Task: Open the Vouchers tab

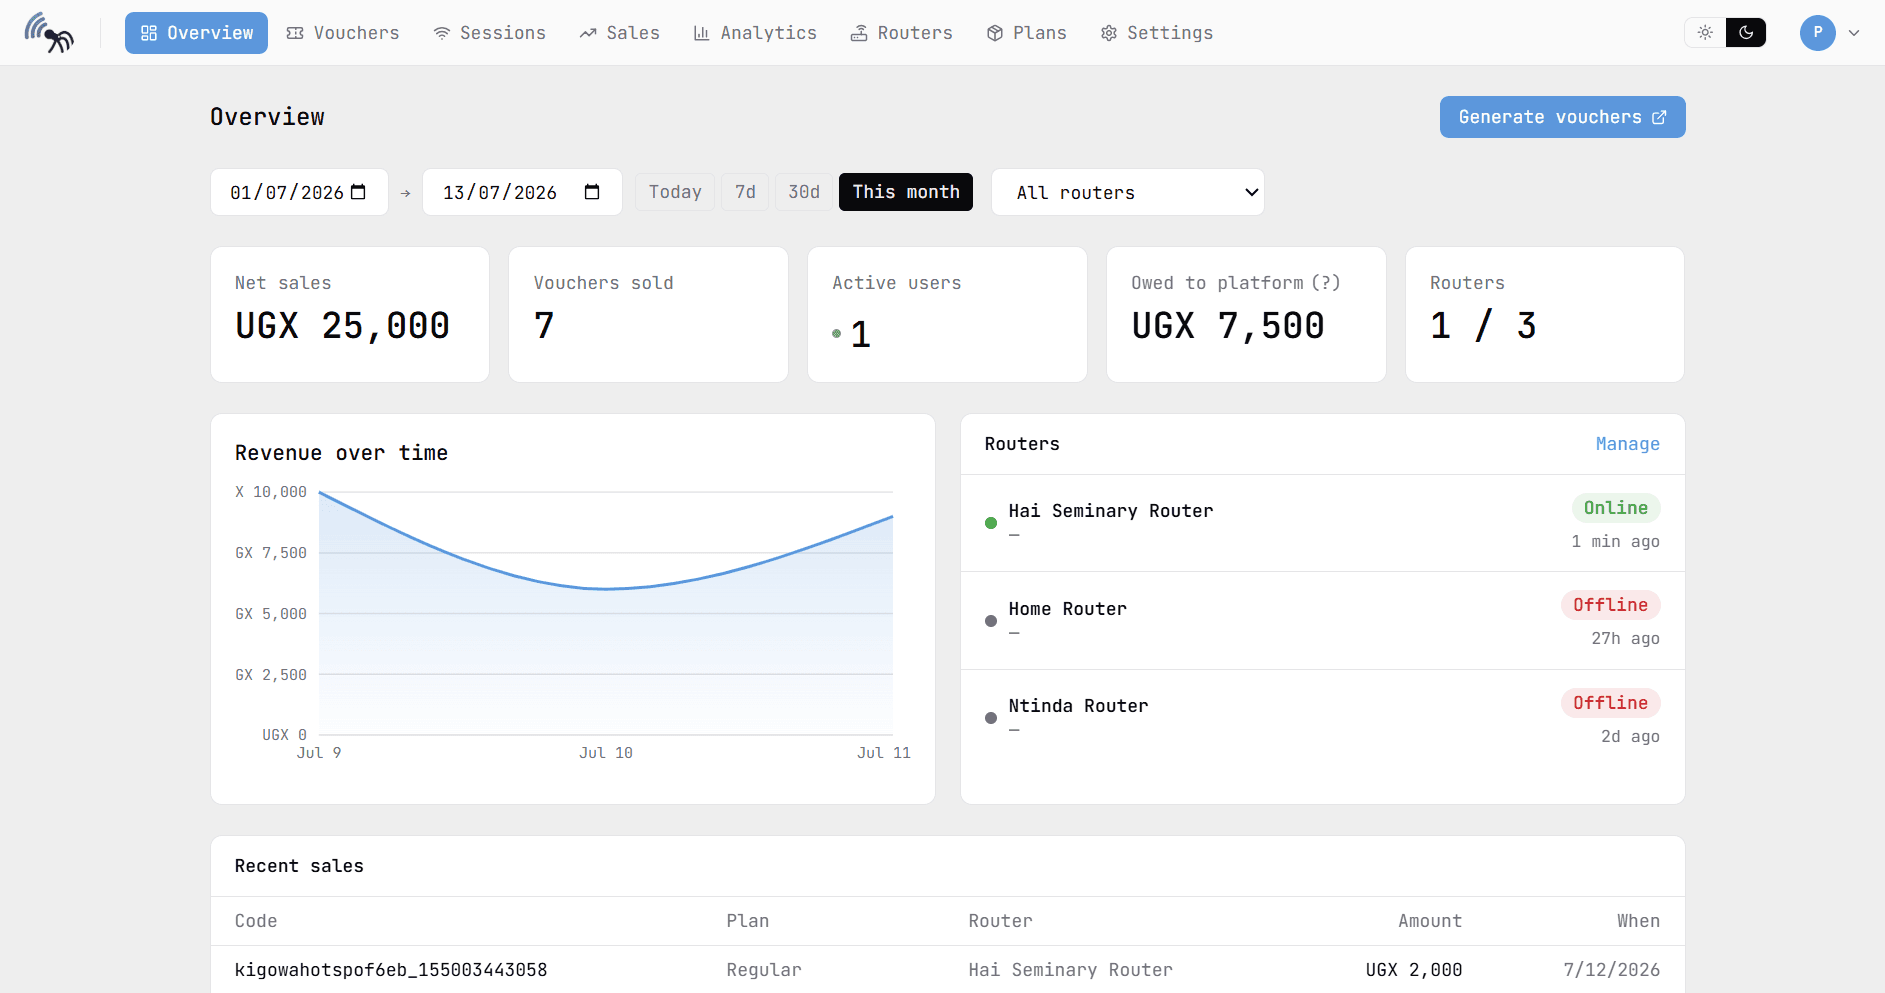Action: coord(343,33)
